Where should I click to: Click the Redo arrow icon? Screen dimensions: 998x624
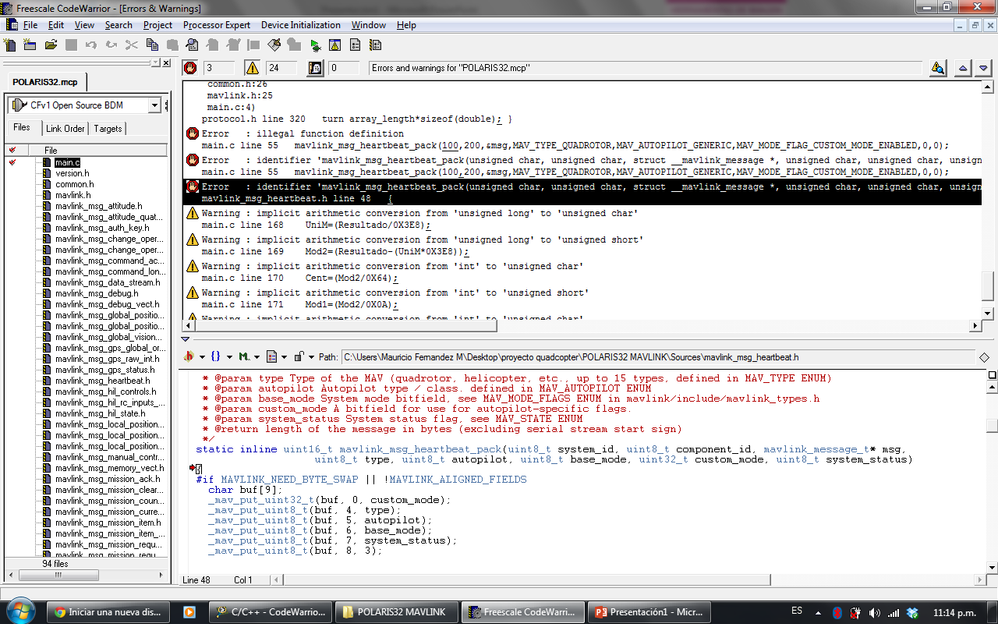(x=111, y=45)
